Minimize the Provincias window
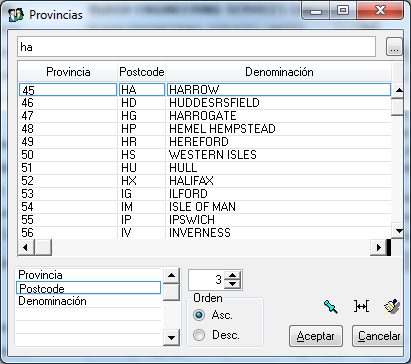411x364 pixels. (315, 11)
